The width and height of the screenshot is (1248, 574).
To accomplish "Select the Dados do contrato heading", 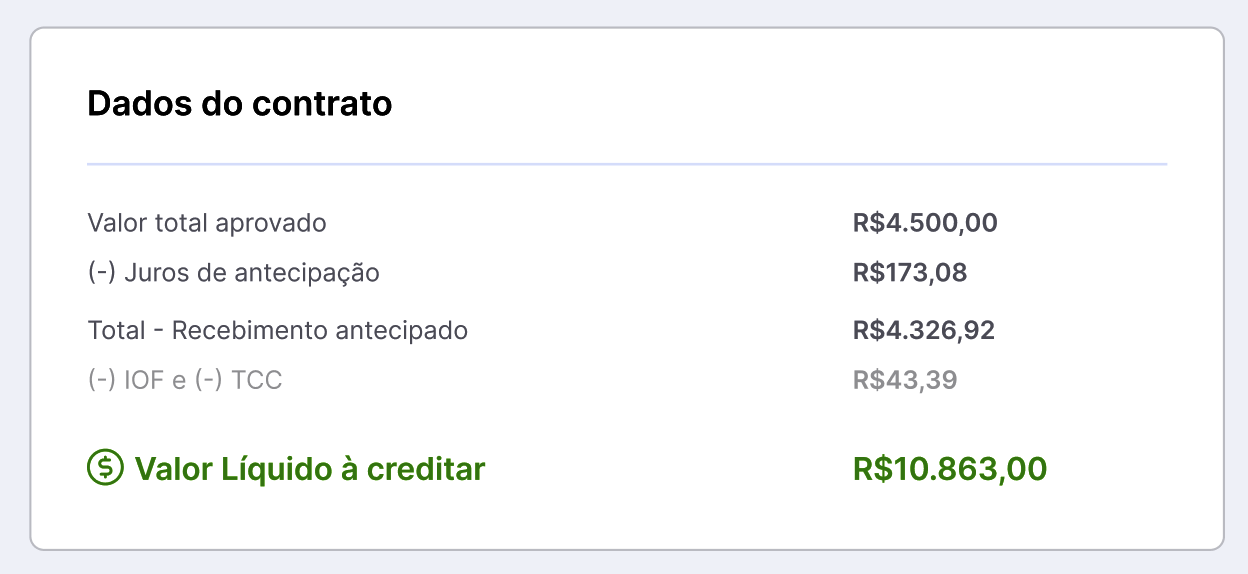I will pyautogui.click(x=240, y=103).
